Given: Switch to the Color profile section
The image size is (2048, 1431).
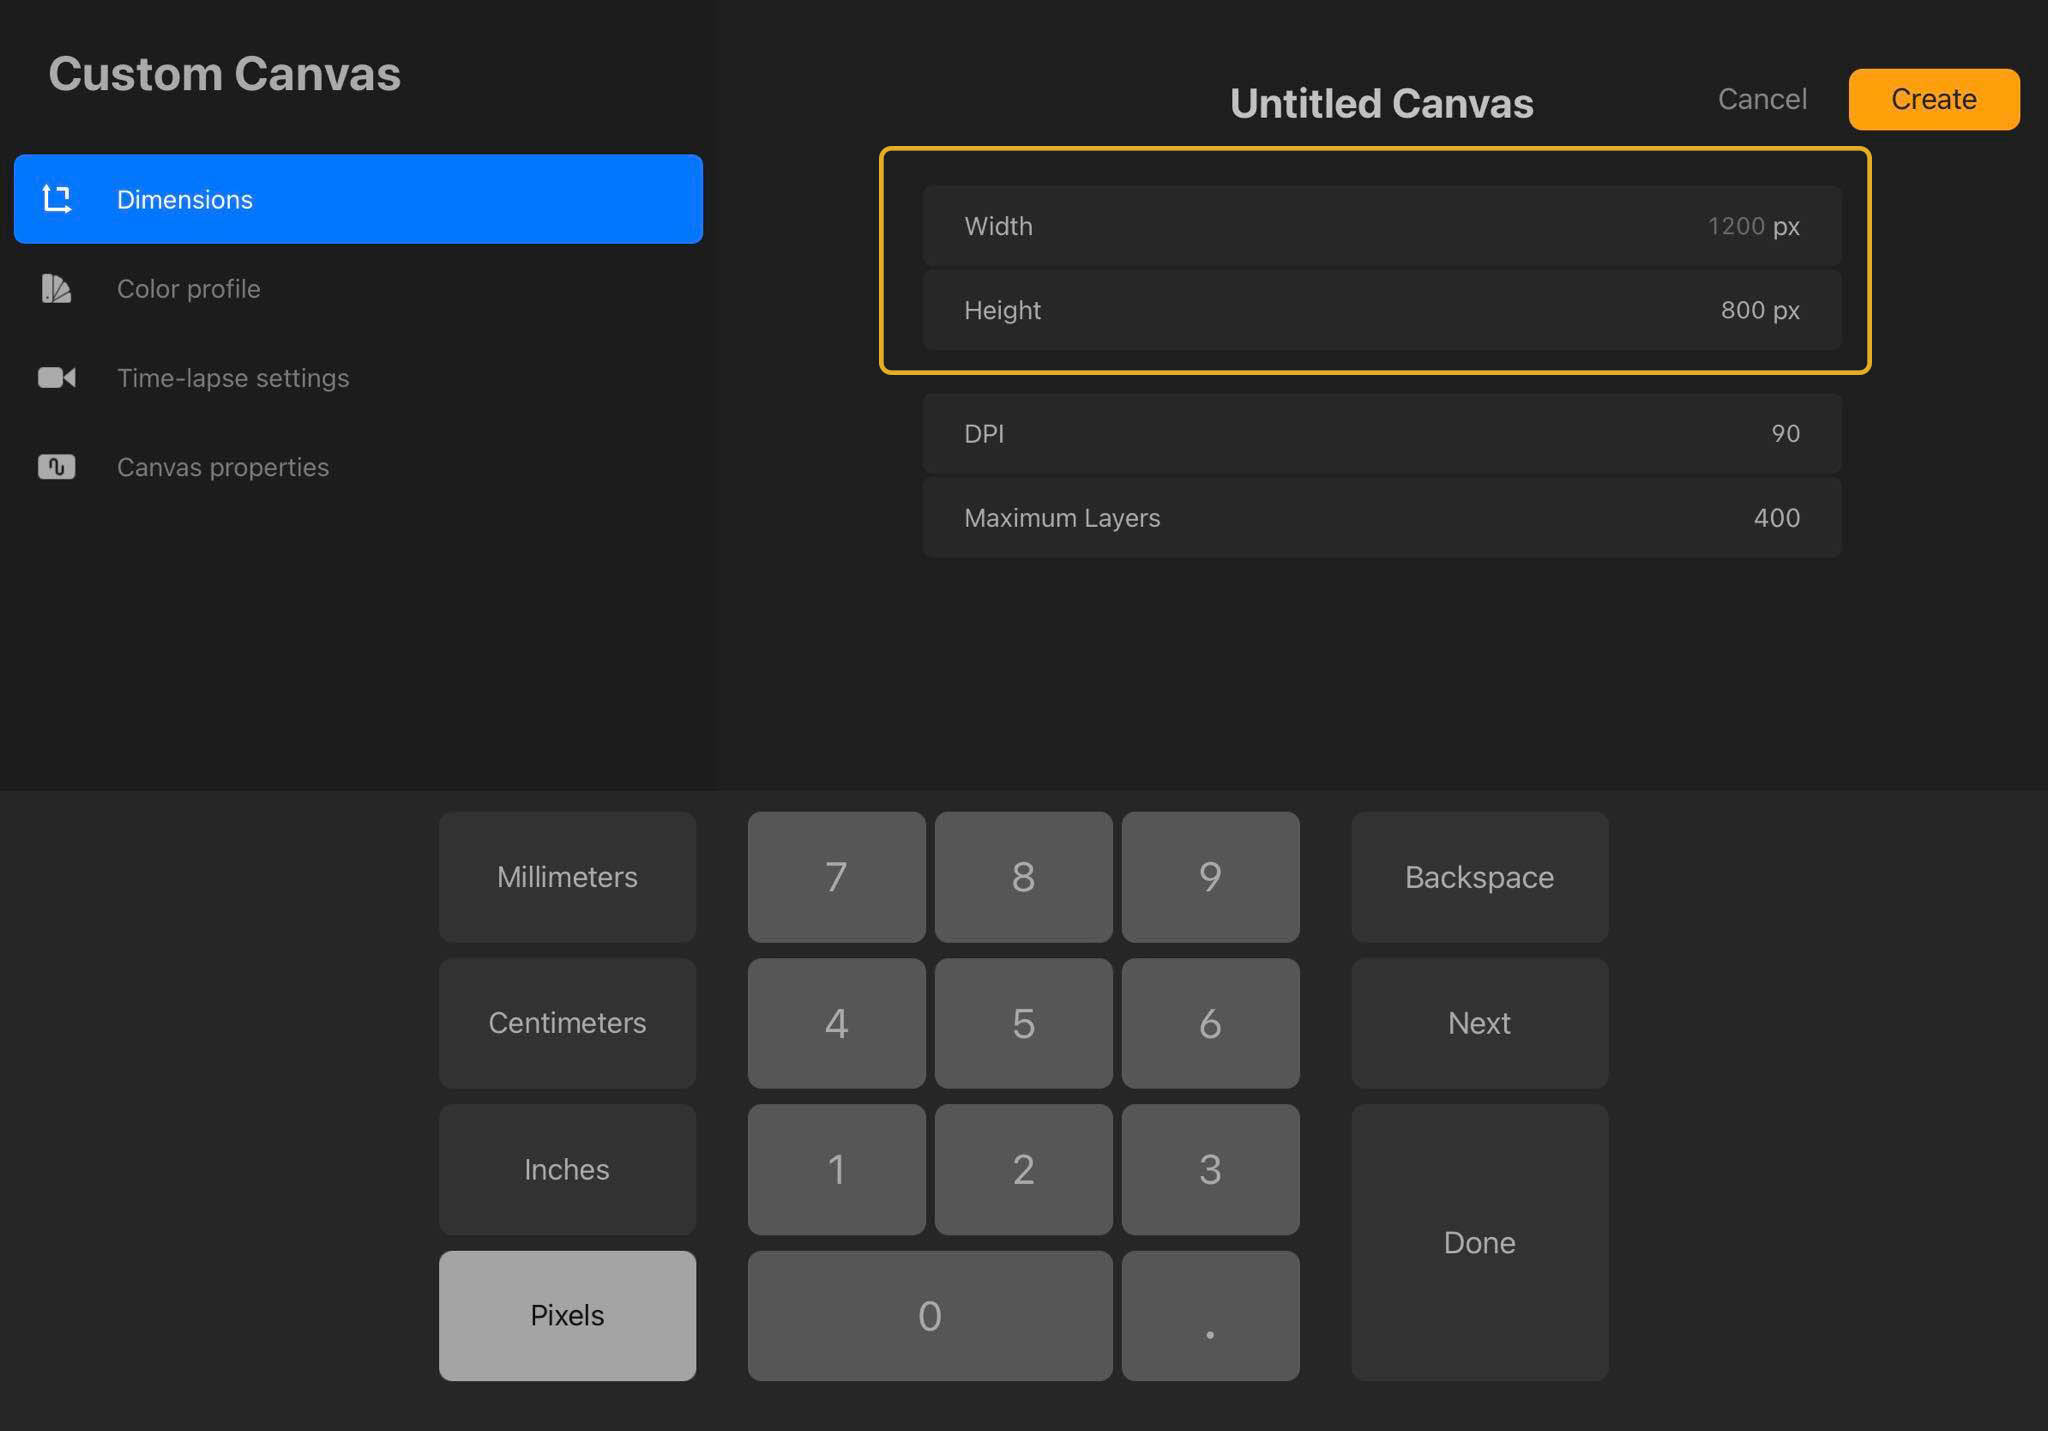Looking at the screenshot, I should (188, 289).
